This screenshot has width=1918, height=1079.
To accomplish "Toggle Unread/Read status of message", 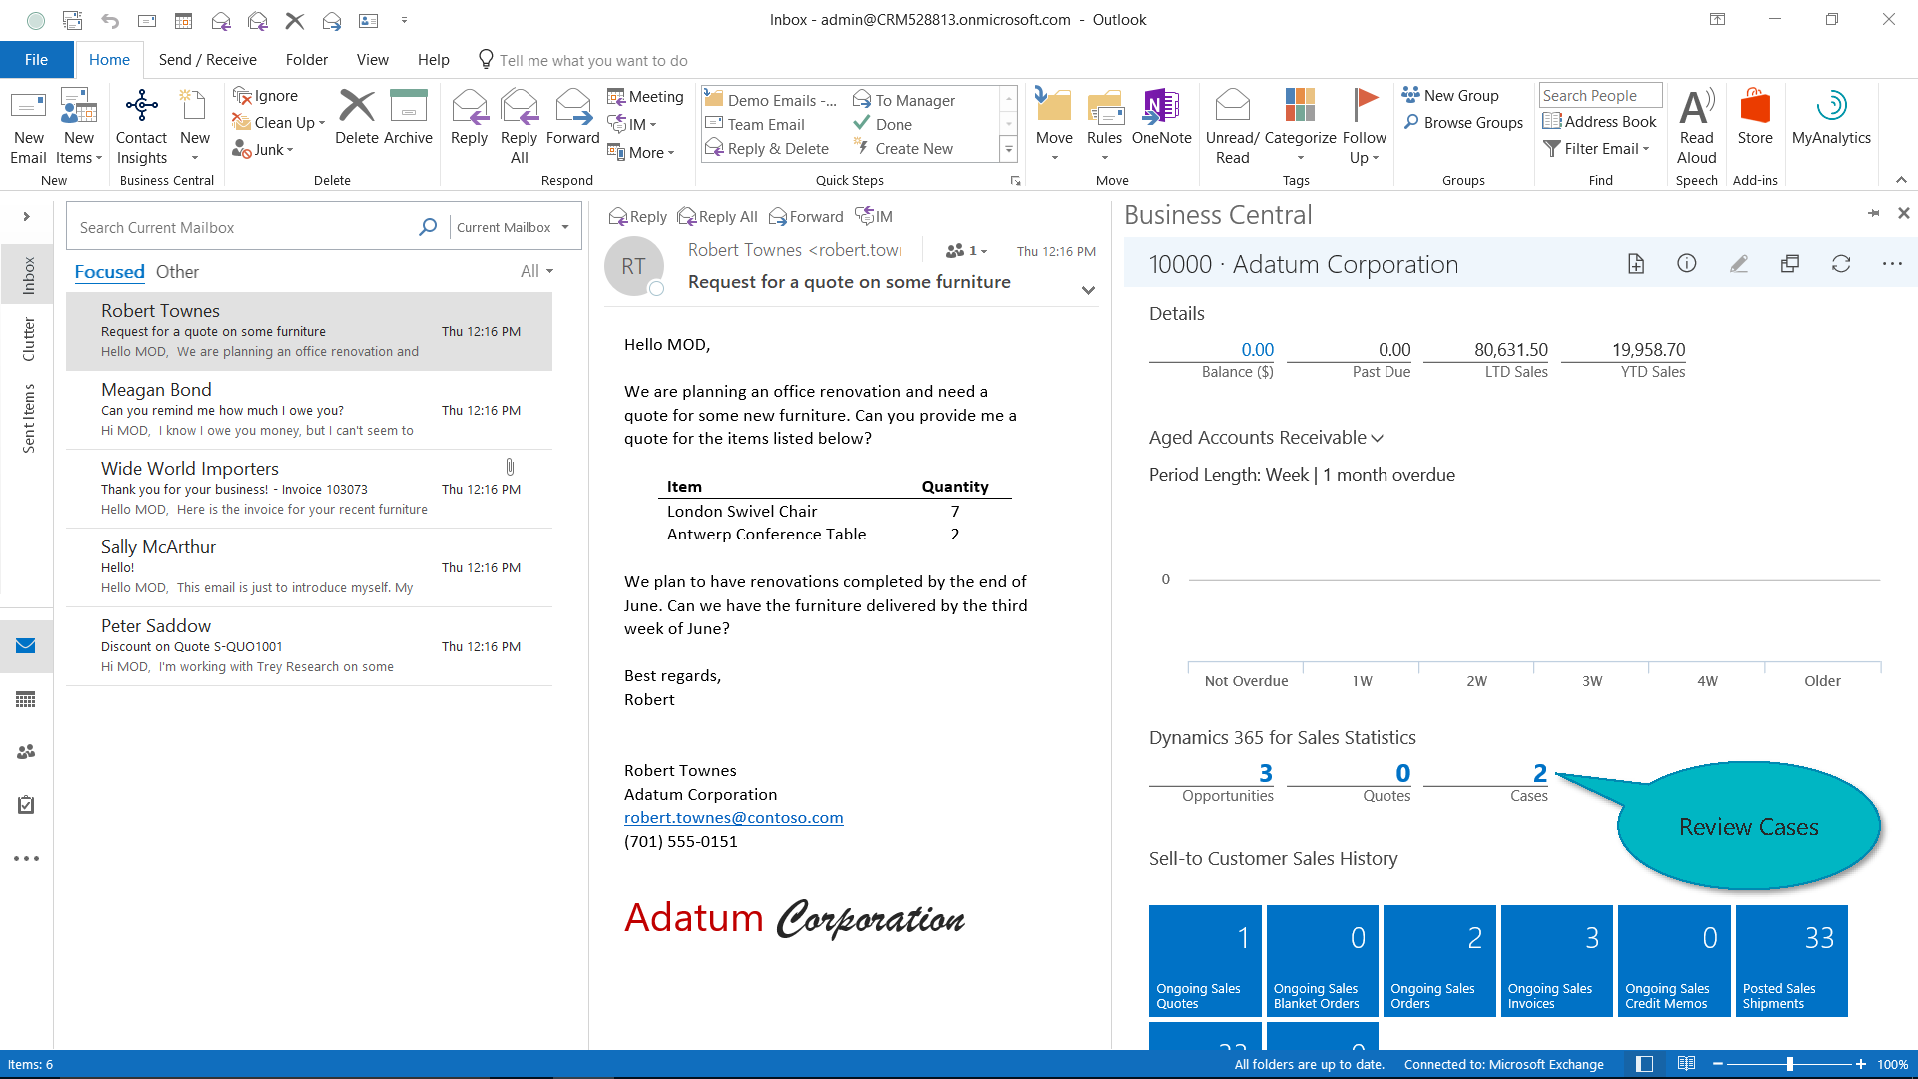I will (1232, 125).
